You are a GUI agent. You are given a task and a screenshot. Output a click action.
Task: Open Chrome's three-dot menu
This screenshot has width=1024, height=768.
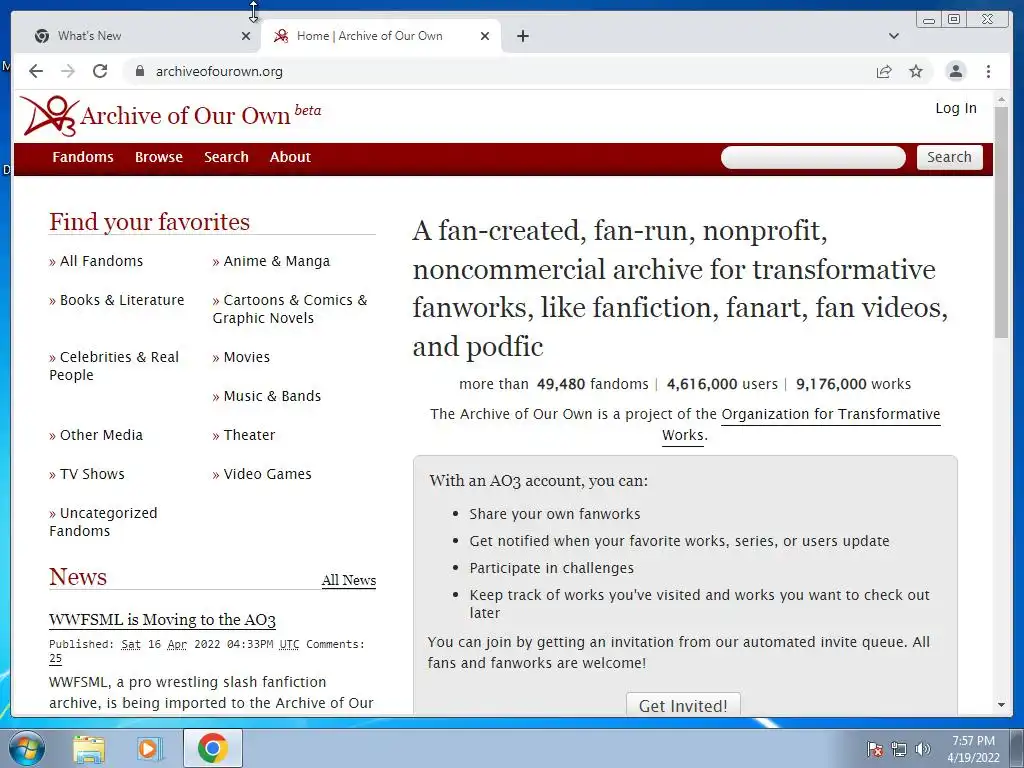pyautogui.click(x=988, y=71)
